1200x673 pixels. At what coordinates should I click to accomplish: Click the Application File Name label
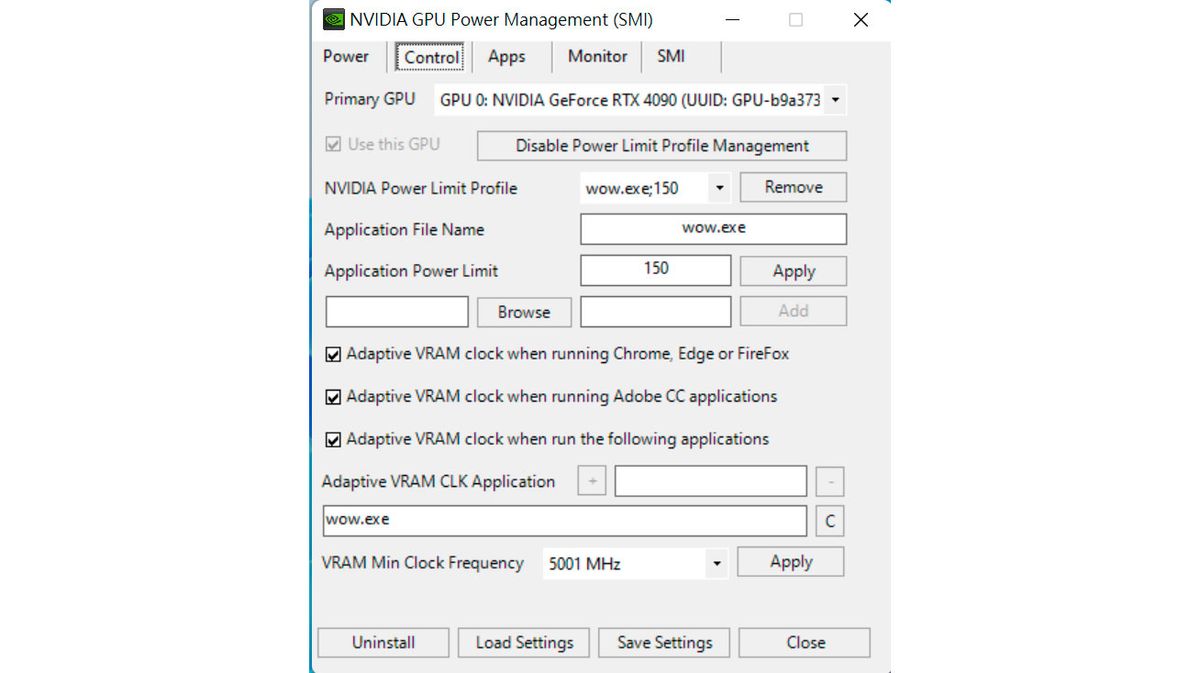tap(404, 230)
